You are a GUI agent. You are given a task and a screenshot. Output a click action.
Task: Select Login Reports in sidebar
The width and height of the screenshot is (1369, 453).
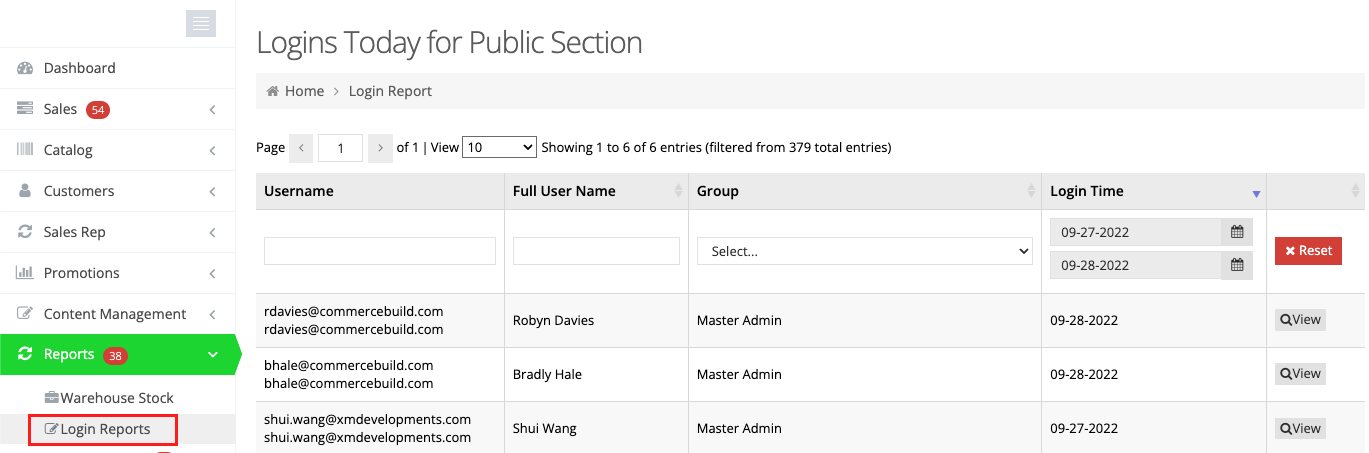click(104, 430)
